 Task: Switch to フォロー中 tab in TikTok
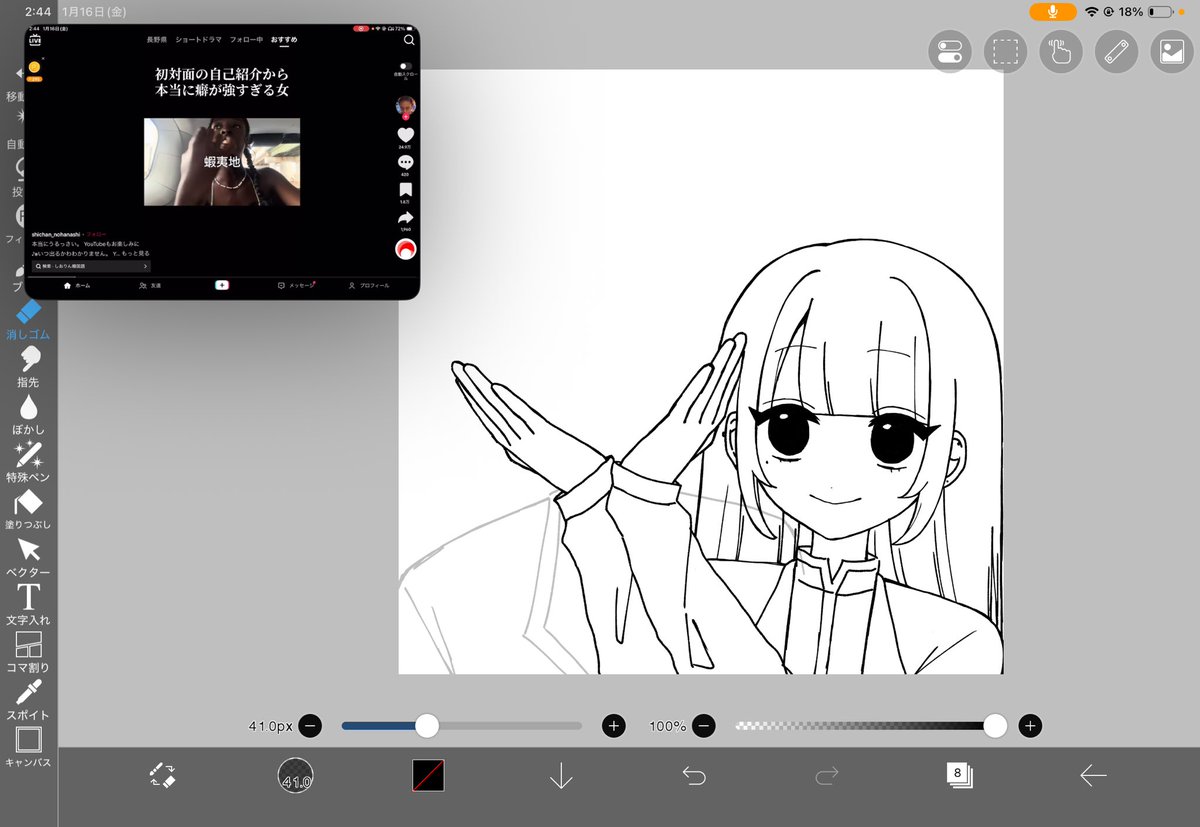point(246,40)
